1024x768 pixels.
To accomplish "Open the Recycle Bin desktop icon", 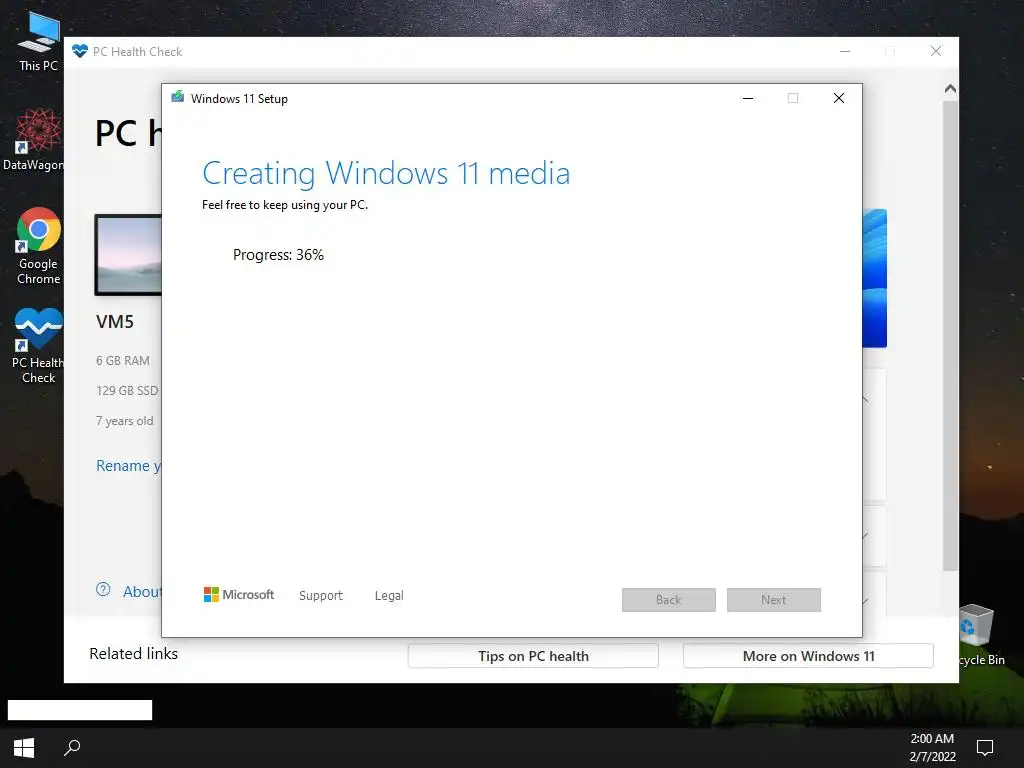I will coord(981,635).
